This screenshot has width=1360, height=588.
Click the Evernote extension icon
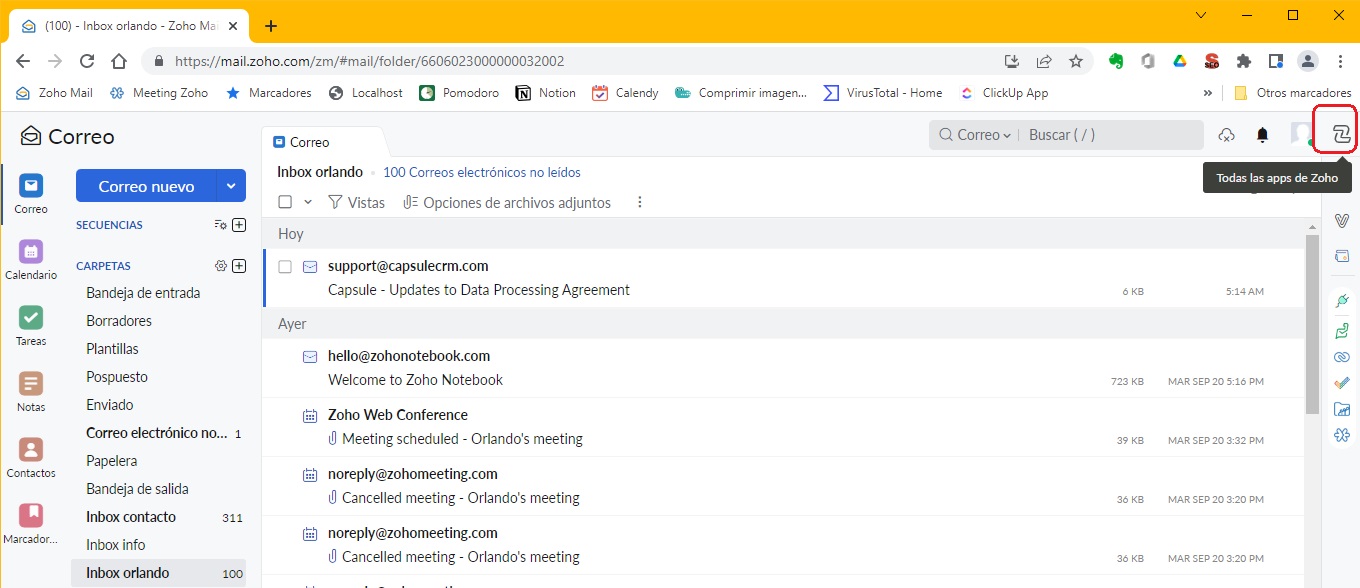pyautogui.click(x=1116, y=61)
